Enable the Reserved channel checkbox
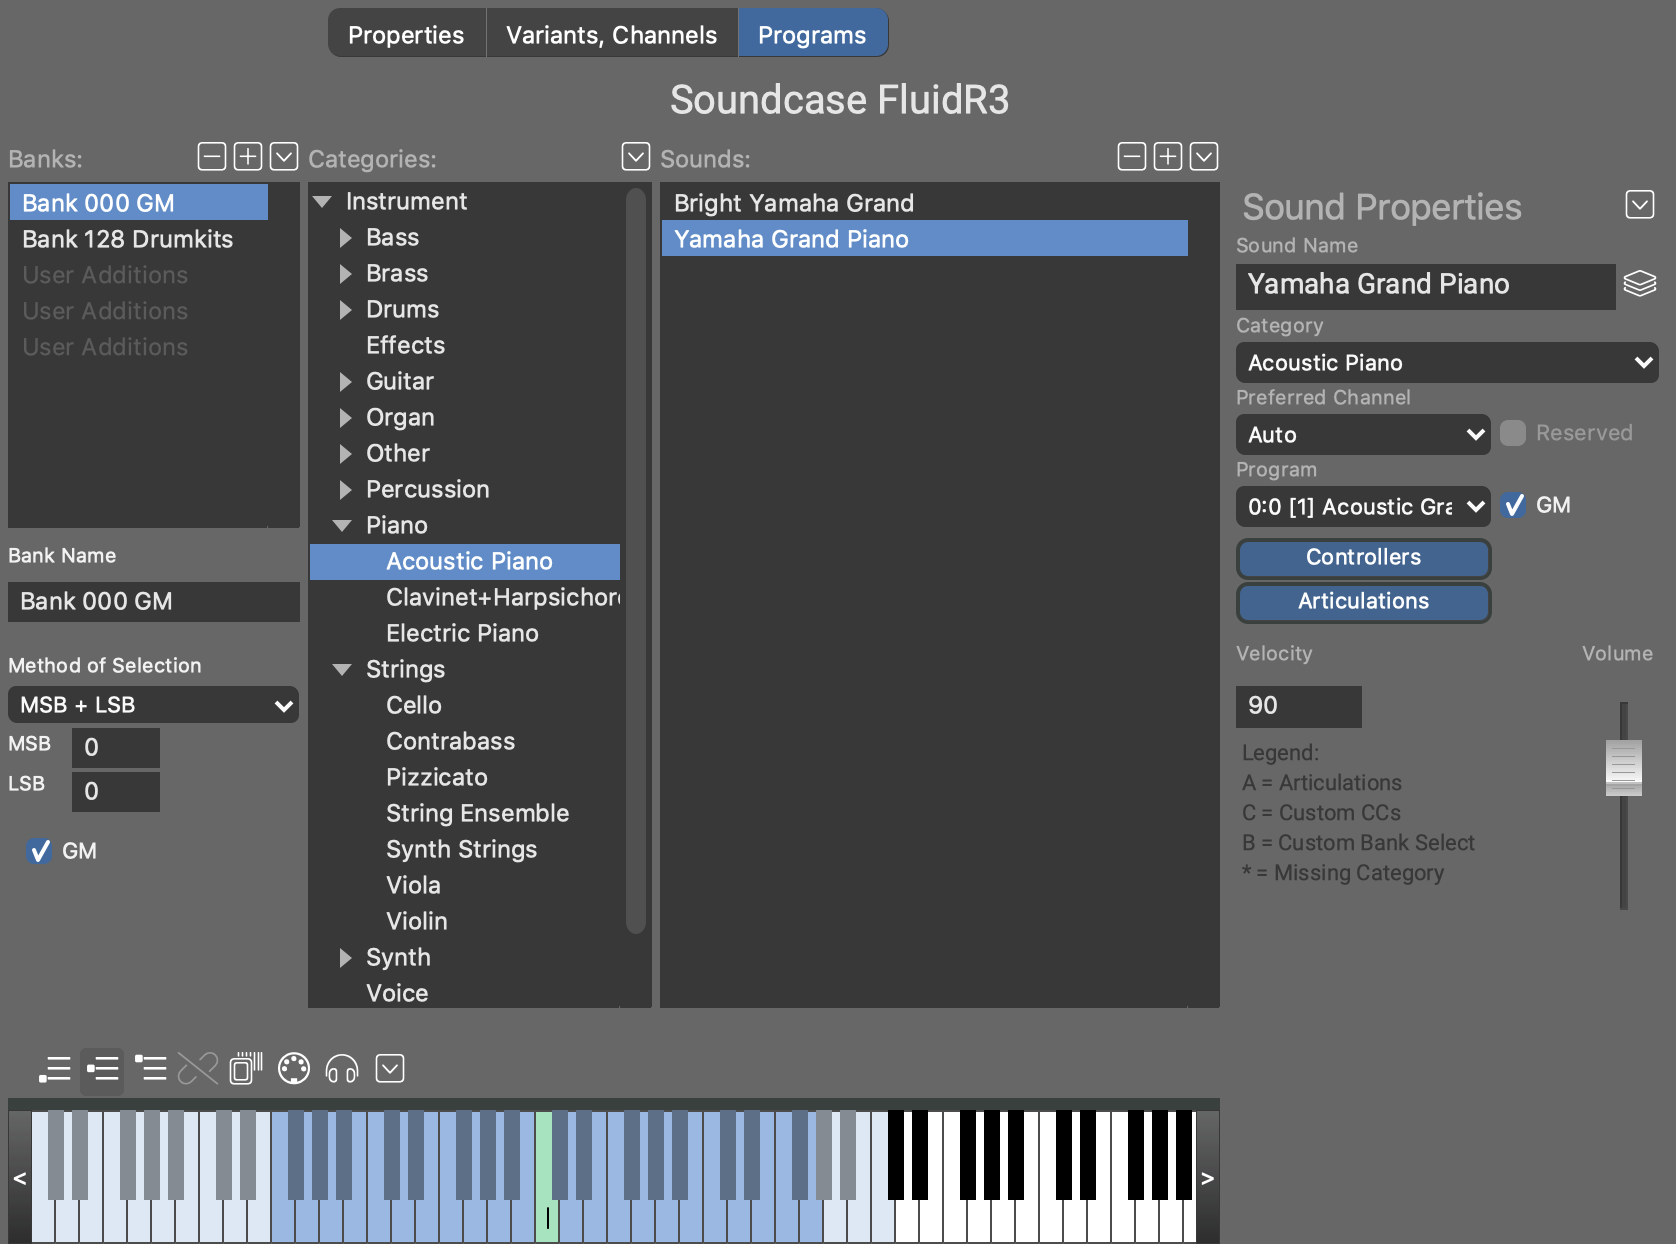The image size is (1676, 1244). [1513, 433]
